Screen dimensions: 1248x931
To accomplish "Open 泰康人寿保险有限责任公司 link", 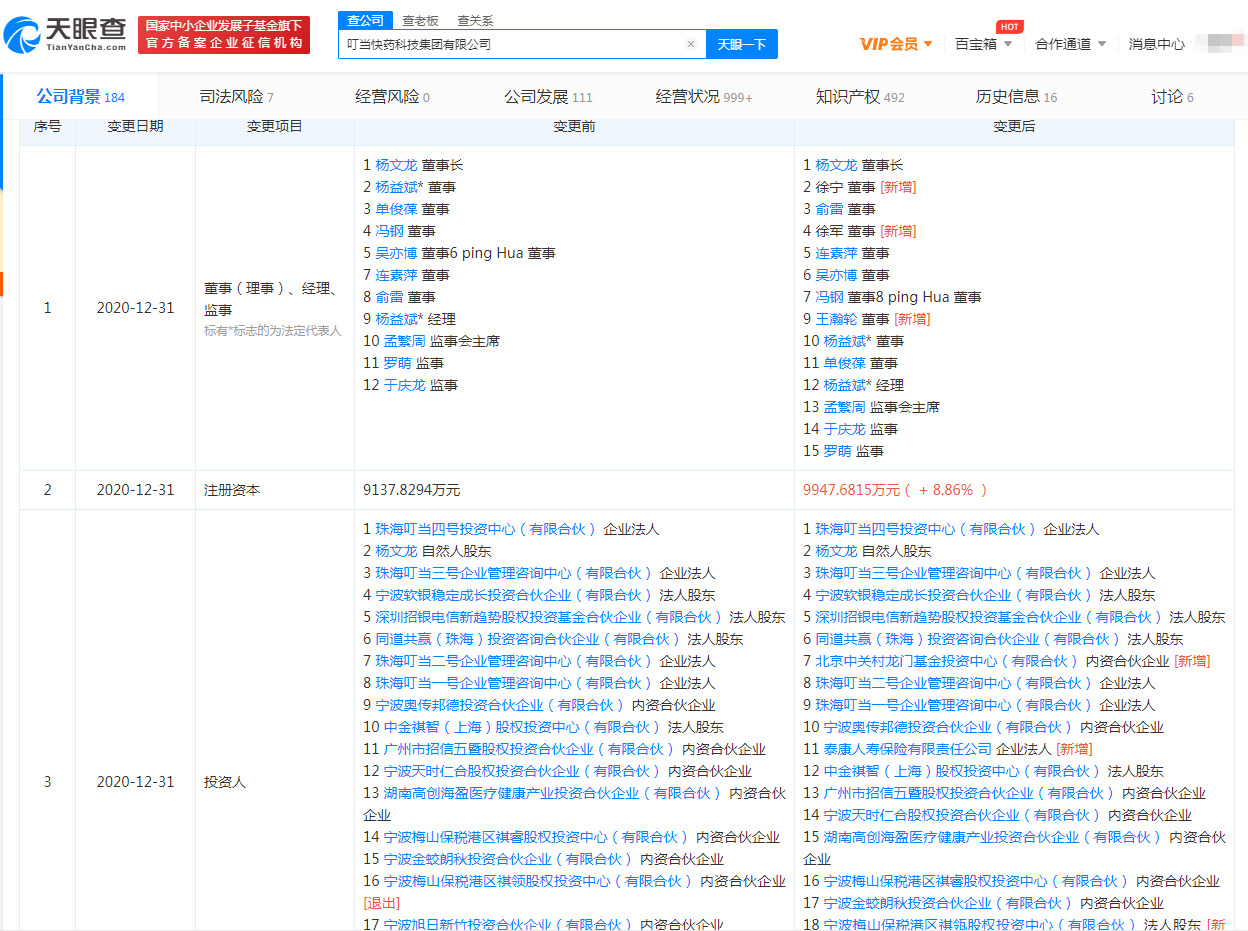I will pos(907,749).
